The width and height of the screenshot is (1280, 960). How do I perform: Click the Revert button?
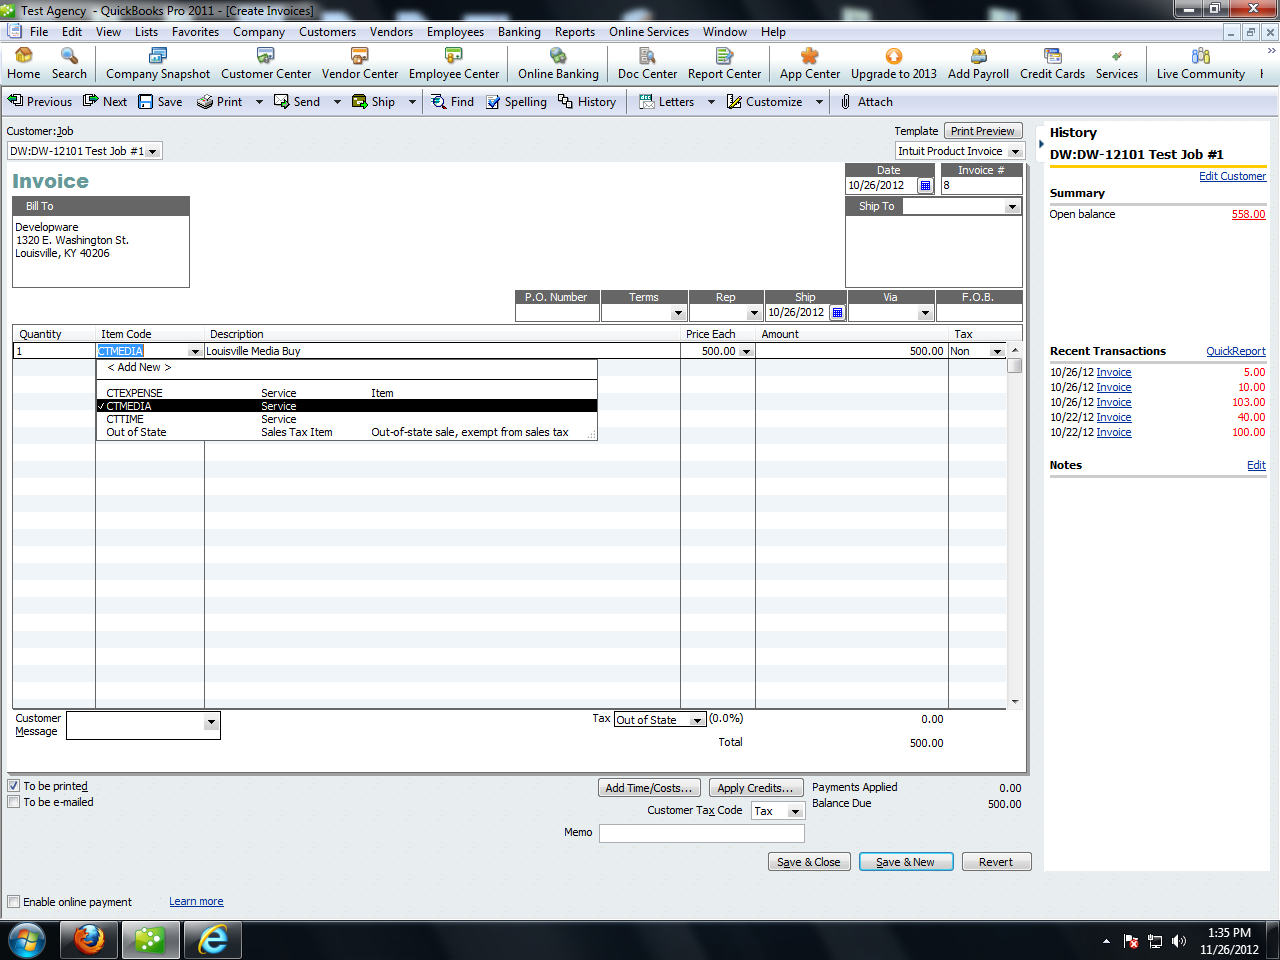(996, 862)
